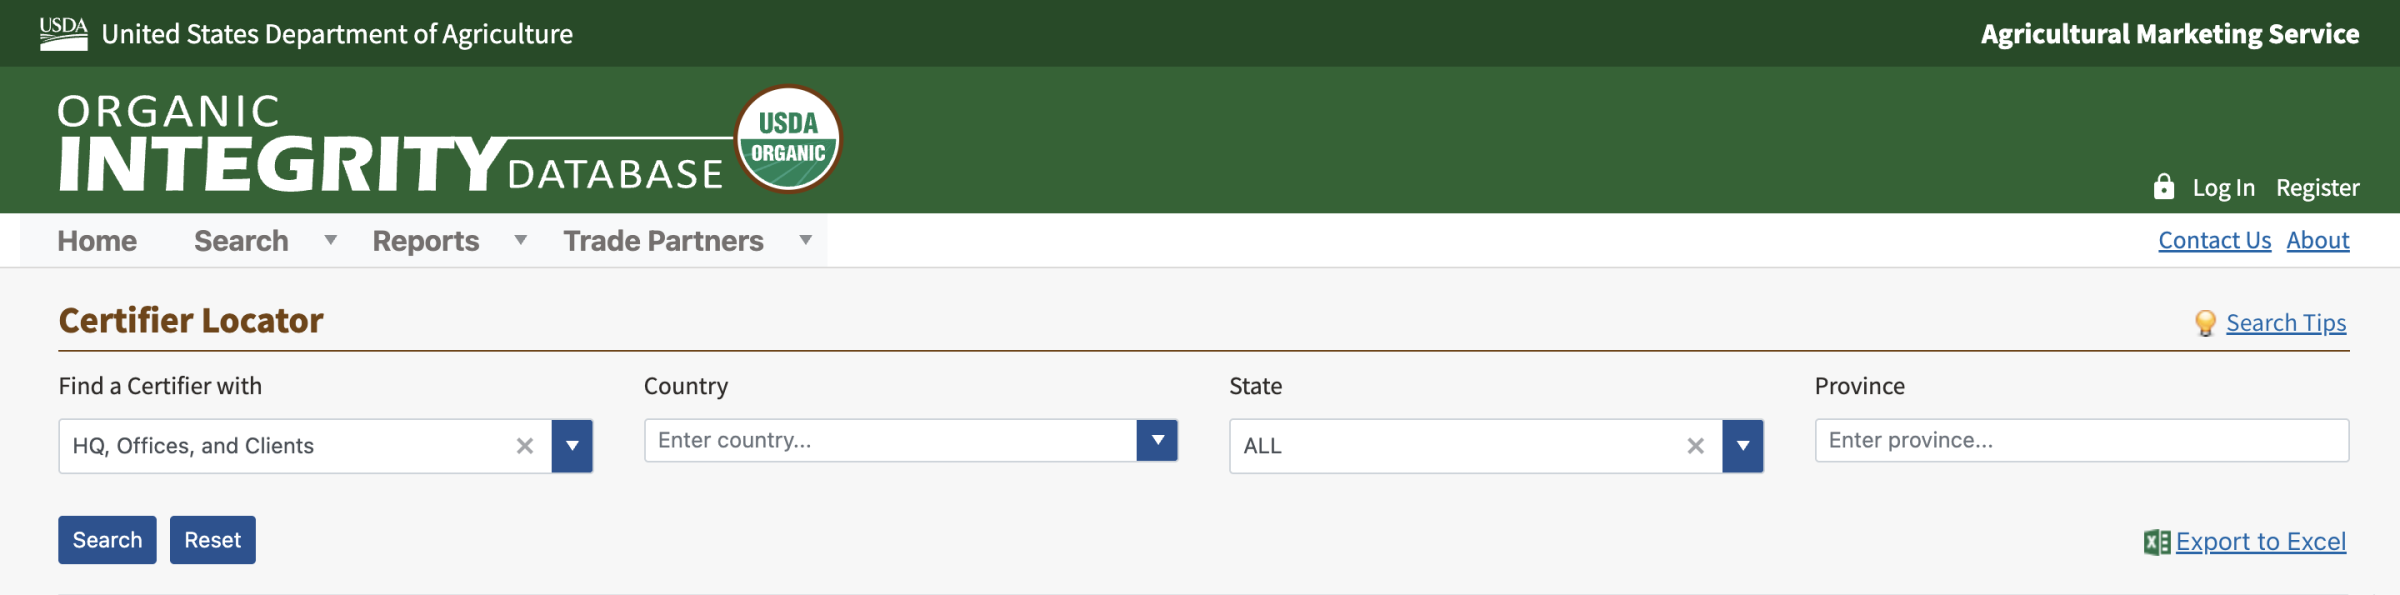2400x595 pixels.
Task: Open the Trade Partners menu
Action: [663, 241]
